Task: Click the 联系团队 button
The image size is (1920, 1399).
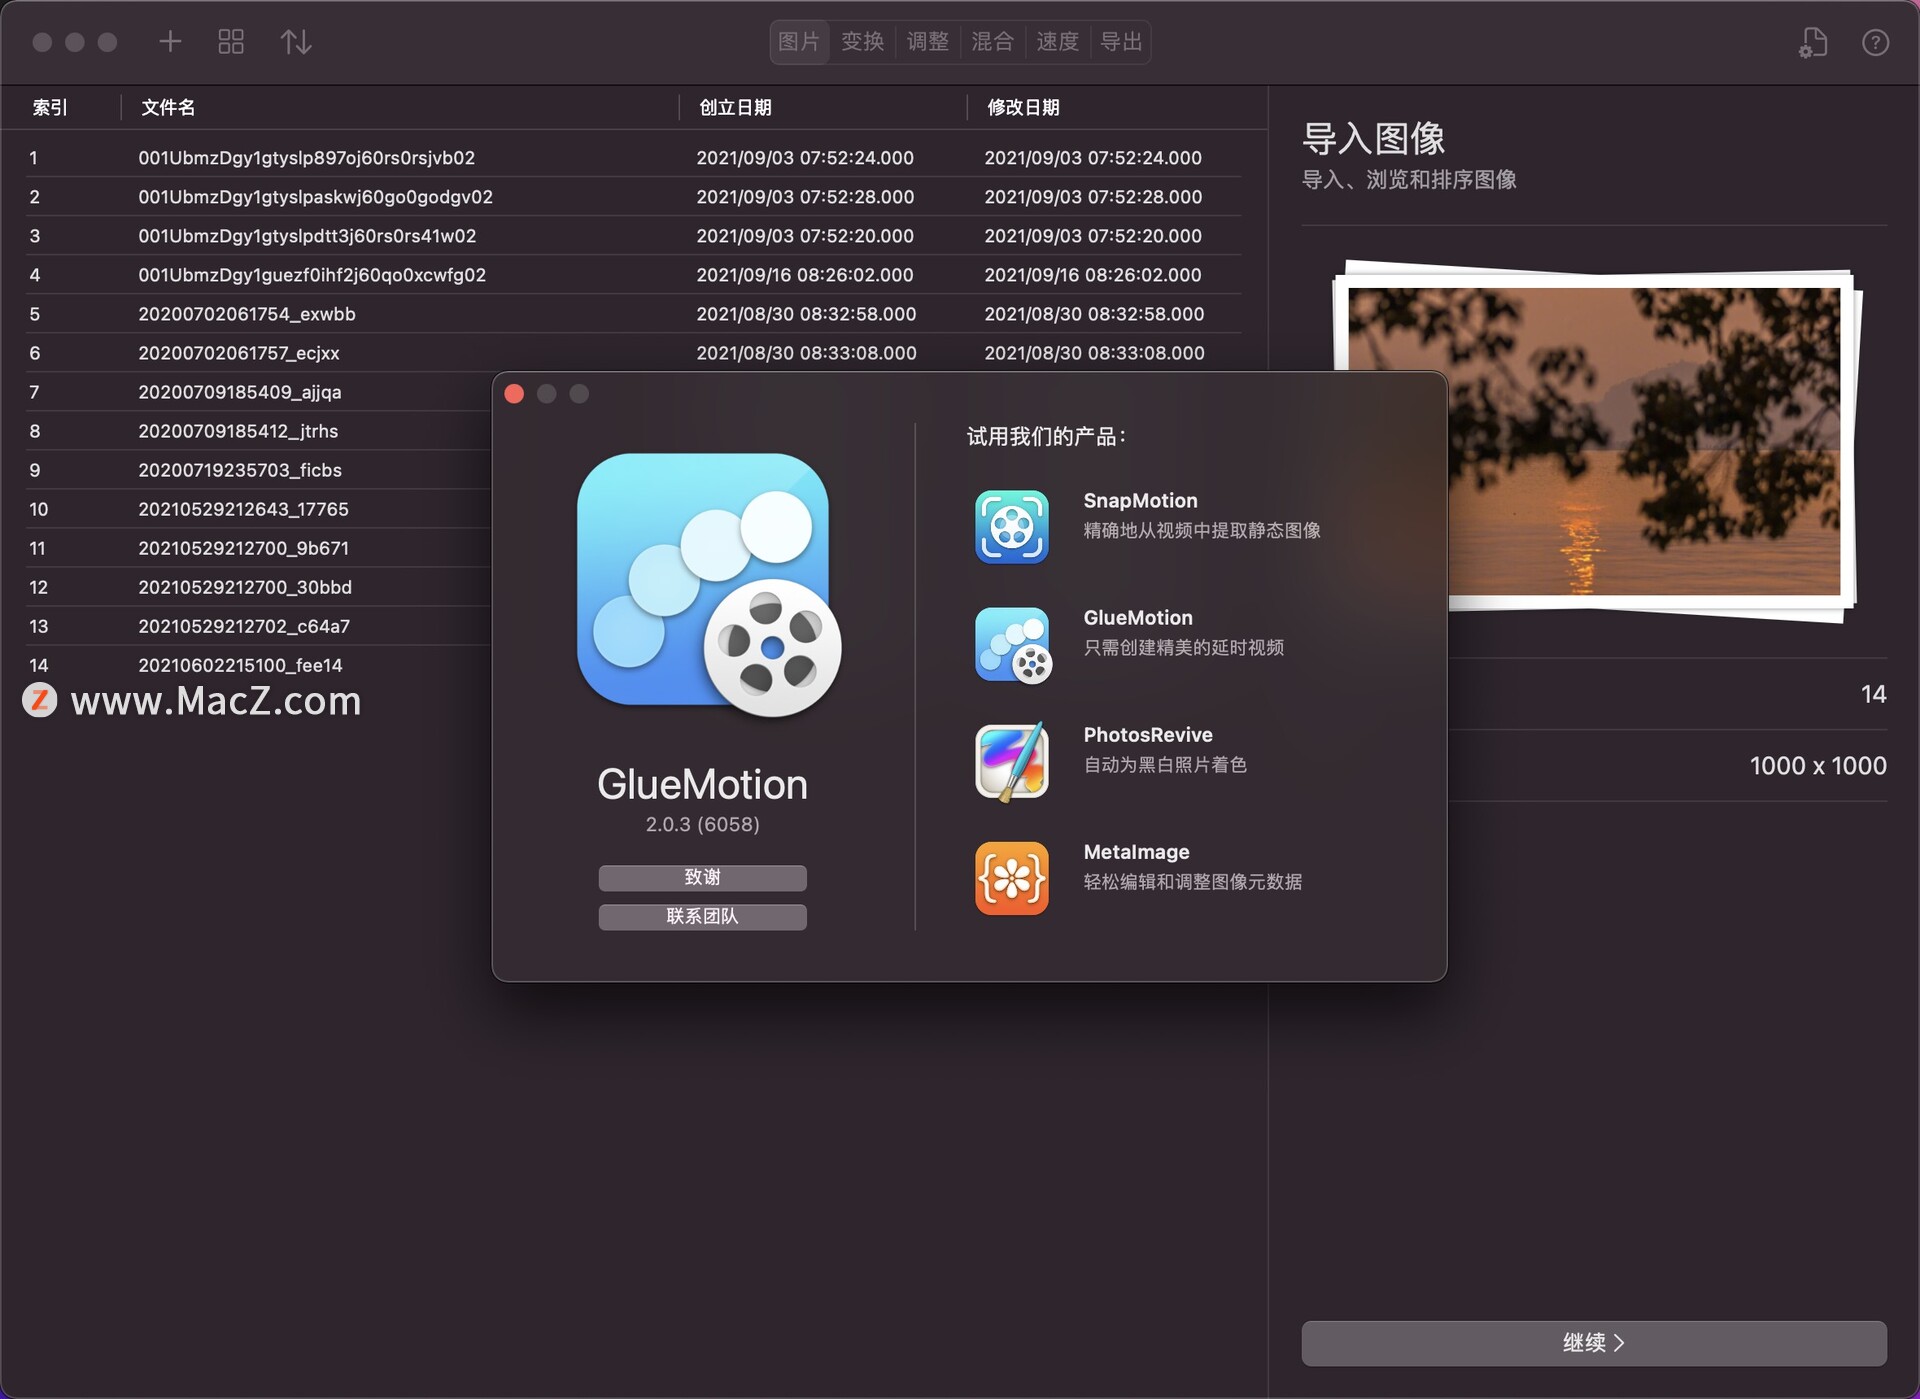Action: (x=702, y=916)
